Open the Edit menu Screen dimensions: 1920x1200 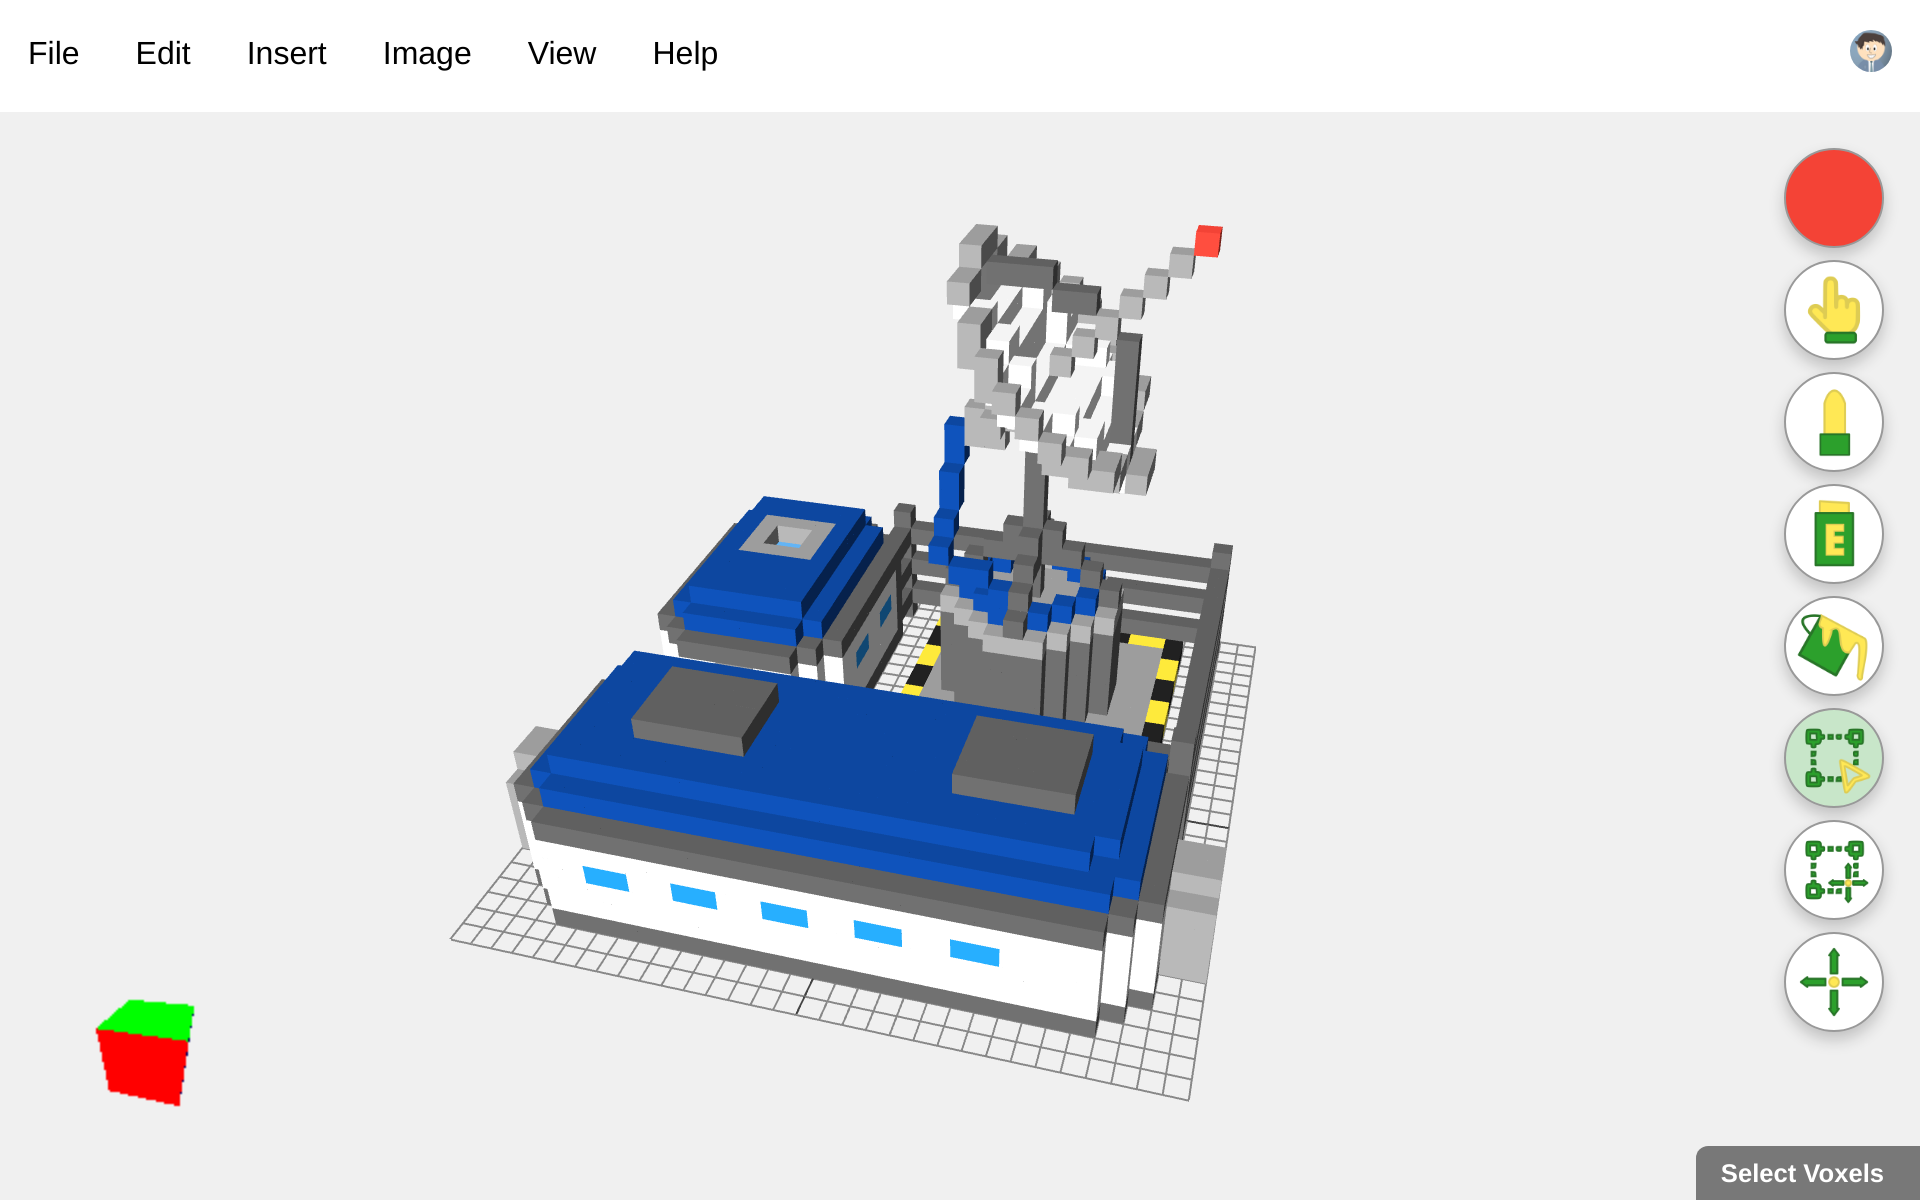[x=163, y=53]
